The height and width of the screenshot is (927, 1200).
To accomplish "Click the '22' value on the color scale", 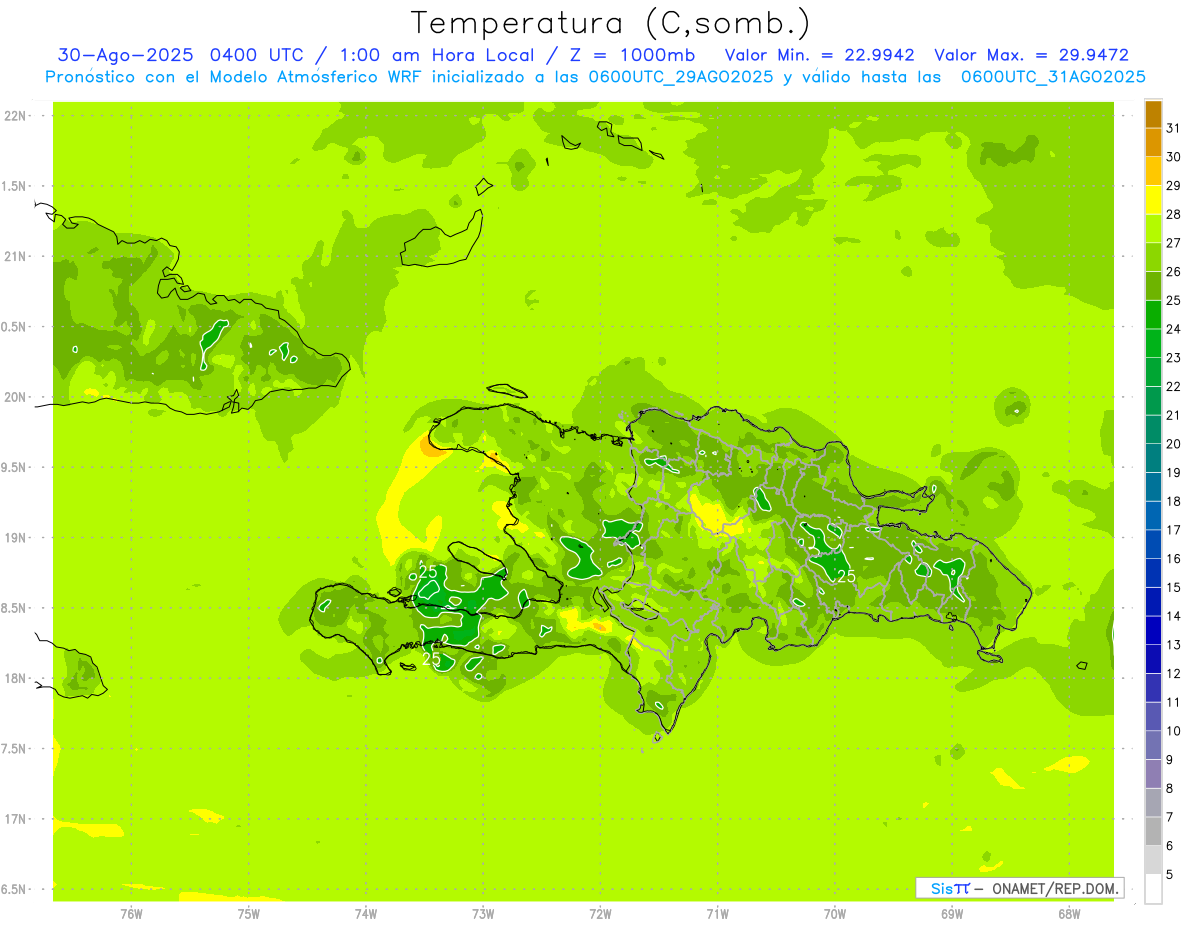I will click(1174, 386).
